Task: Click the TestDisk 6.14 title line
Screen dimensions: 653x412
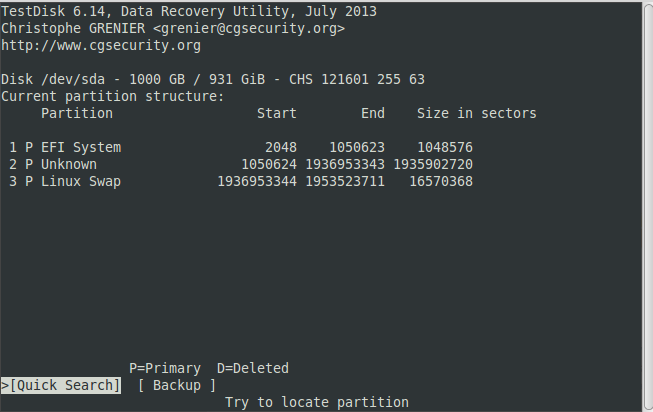Action: pyautogui.click(x=189, y=11)
